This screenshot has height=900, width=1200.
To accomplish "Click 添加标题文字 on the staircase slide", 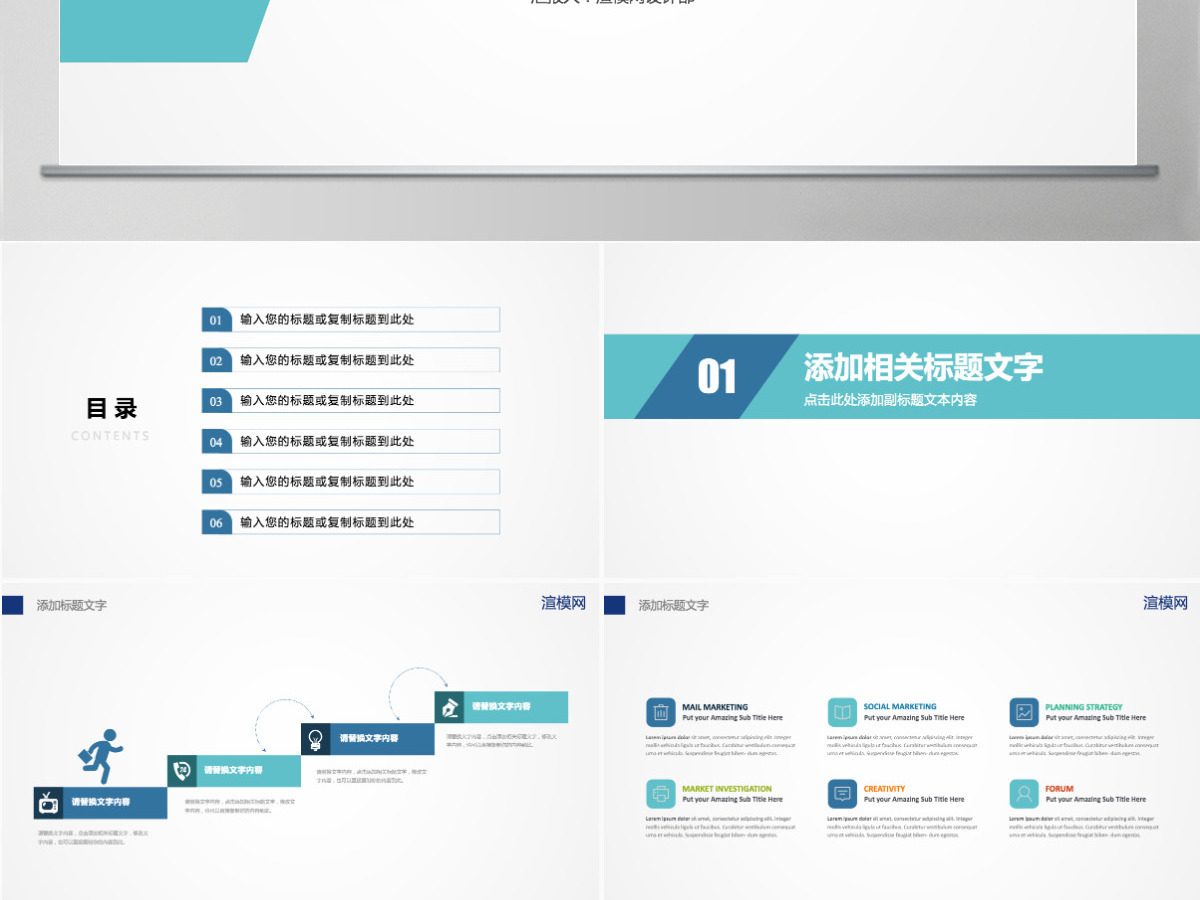I will (x=72, y=605).
